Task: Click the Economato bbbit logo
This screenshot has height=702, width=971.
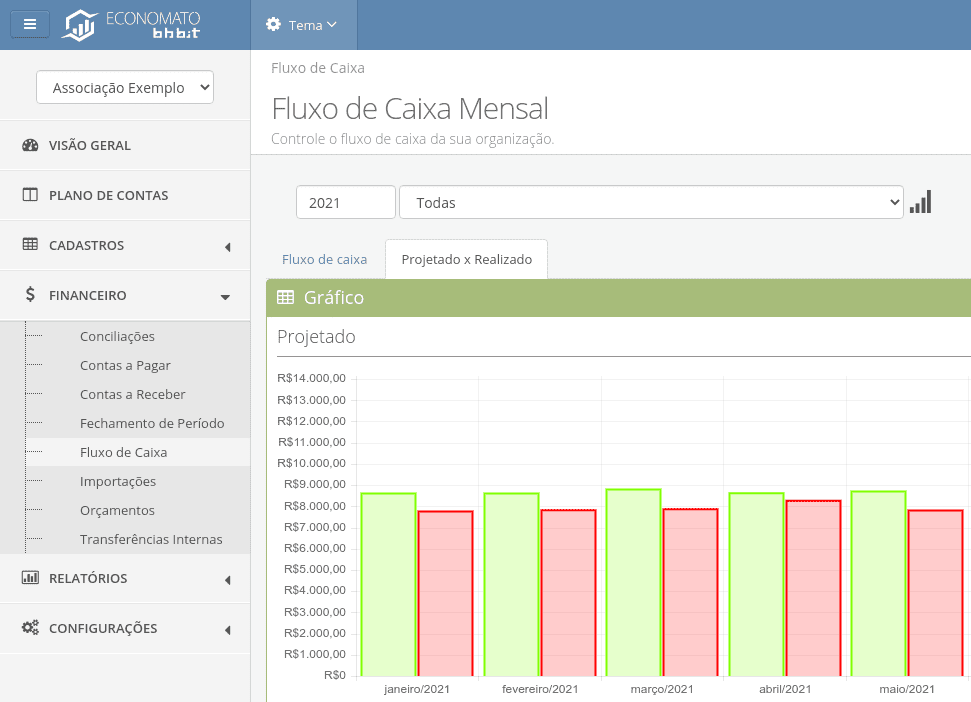Action: pos(131,25)
